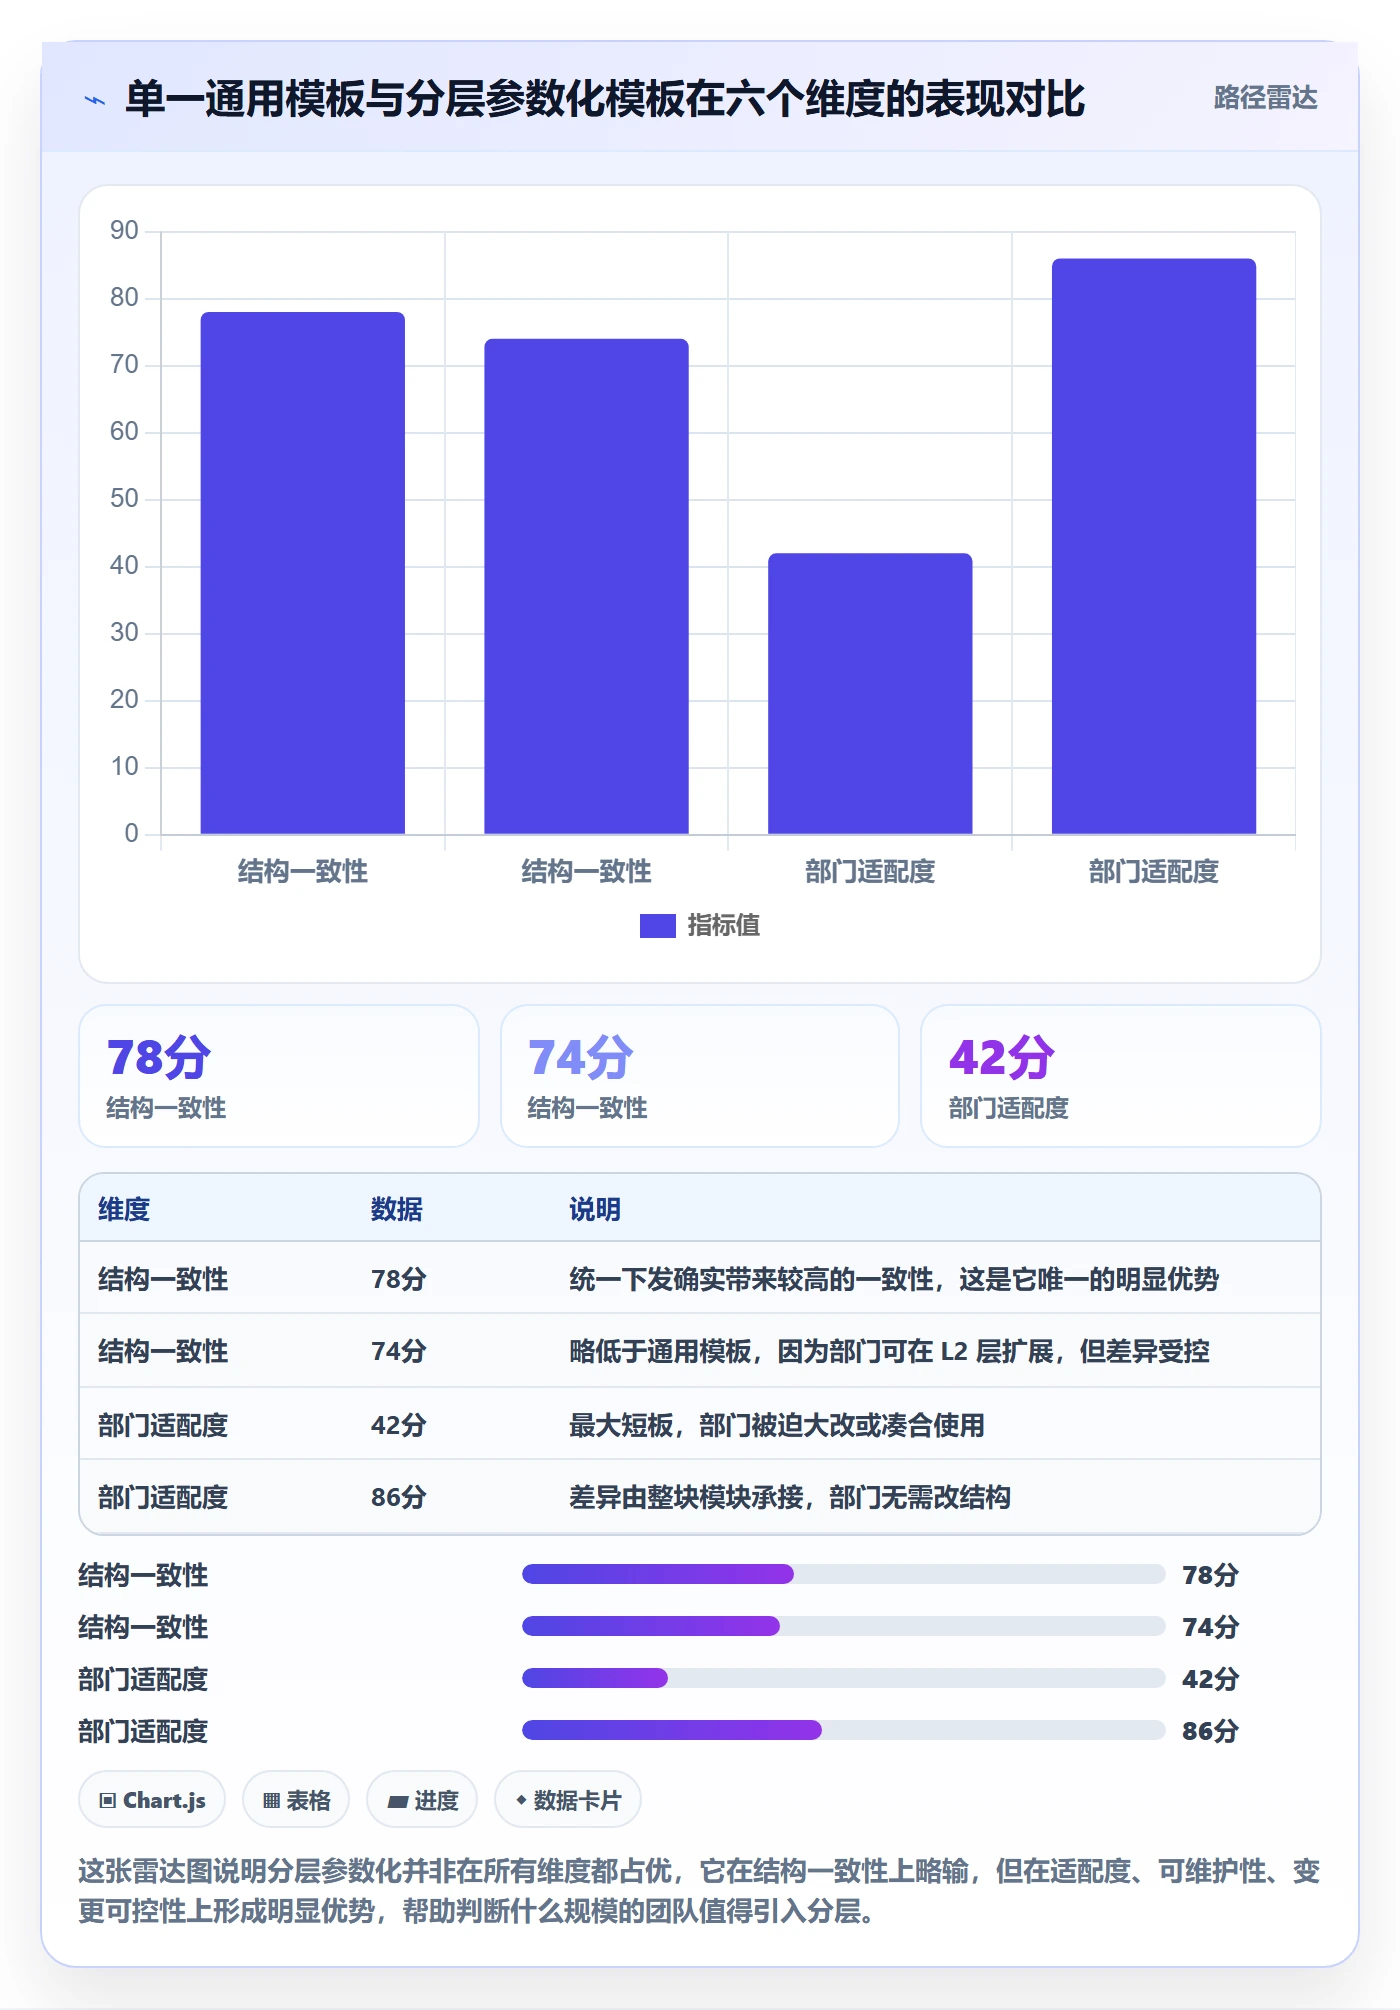1400x2010 pixels.
Task: Click the 说明 table column header
Action: pyautogui.click(x=595, y=1209)
